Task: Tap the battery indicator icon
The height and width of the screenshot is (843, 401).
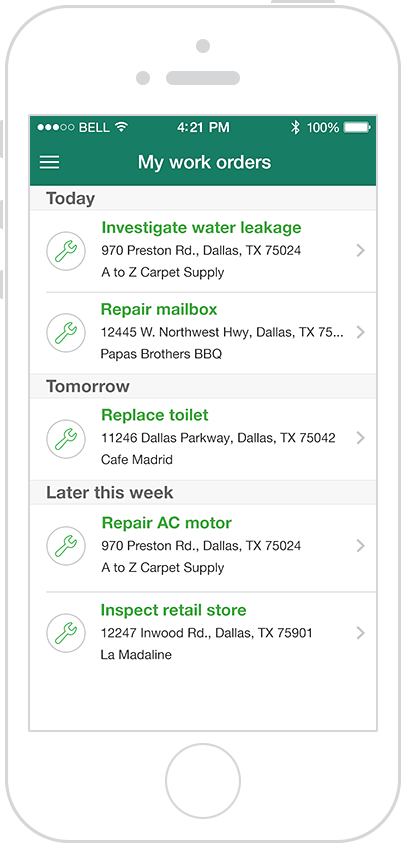Action: click(x=357, y=127)
